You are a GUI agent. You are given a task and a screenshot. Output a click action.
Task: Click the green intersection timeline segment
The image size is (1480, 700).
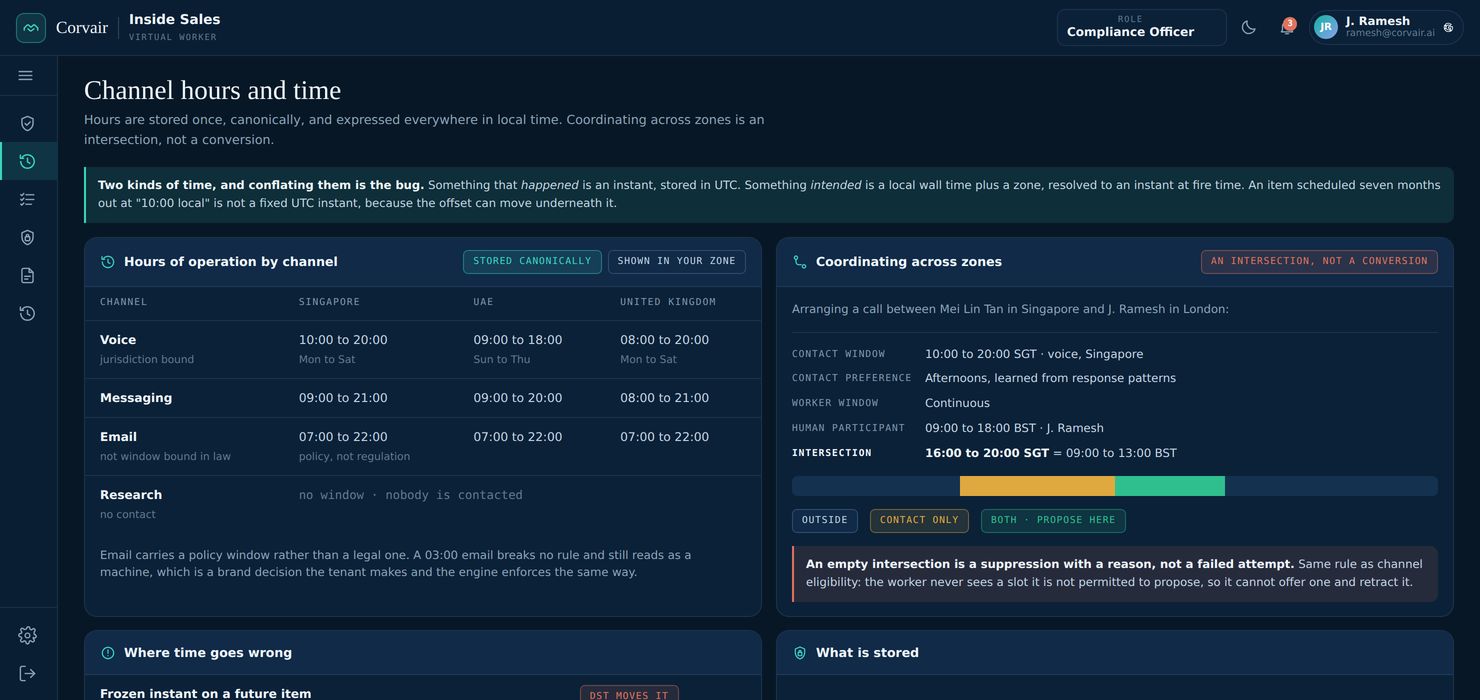[x=1170, y=486]
